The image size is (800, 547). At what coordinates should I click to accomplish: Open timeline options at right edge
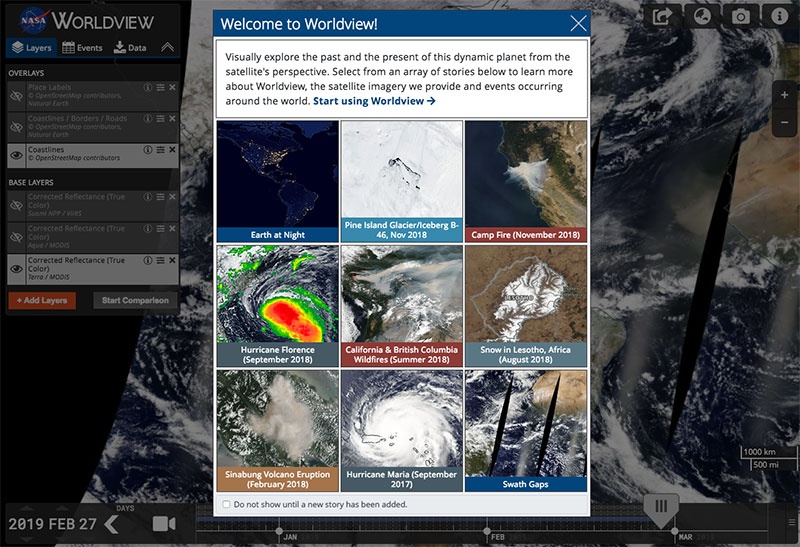click(791, 523)
